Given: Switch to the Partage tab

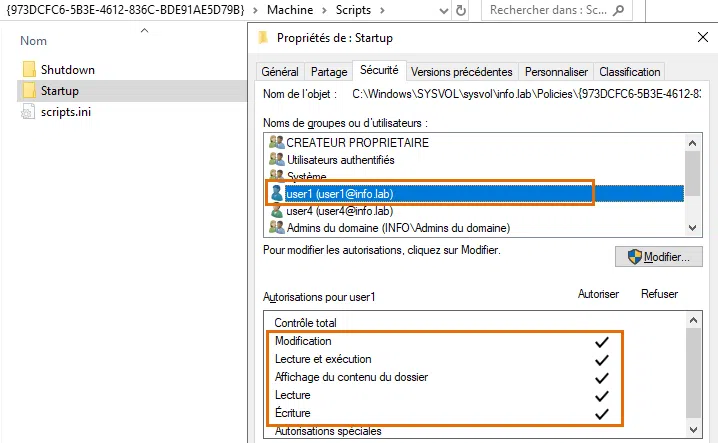Looking at the screenshot, I should coord(329,72).
